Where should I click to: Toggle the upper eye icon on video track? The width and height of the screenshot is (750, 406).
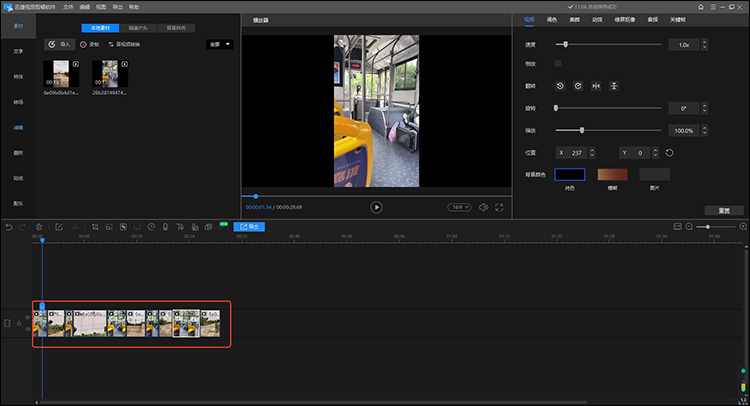point(27,318)
